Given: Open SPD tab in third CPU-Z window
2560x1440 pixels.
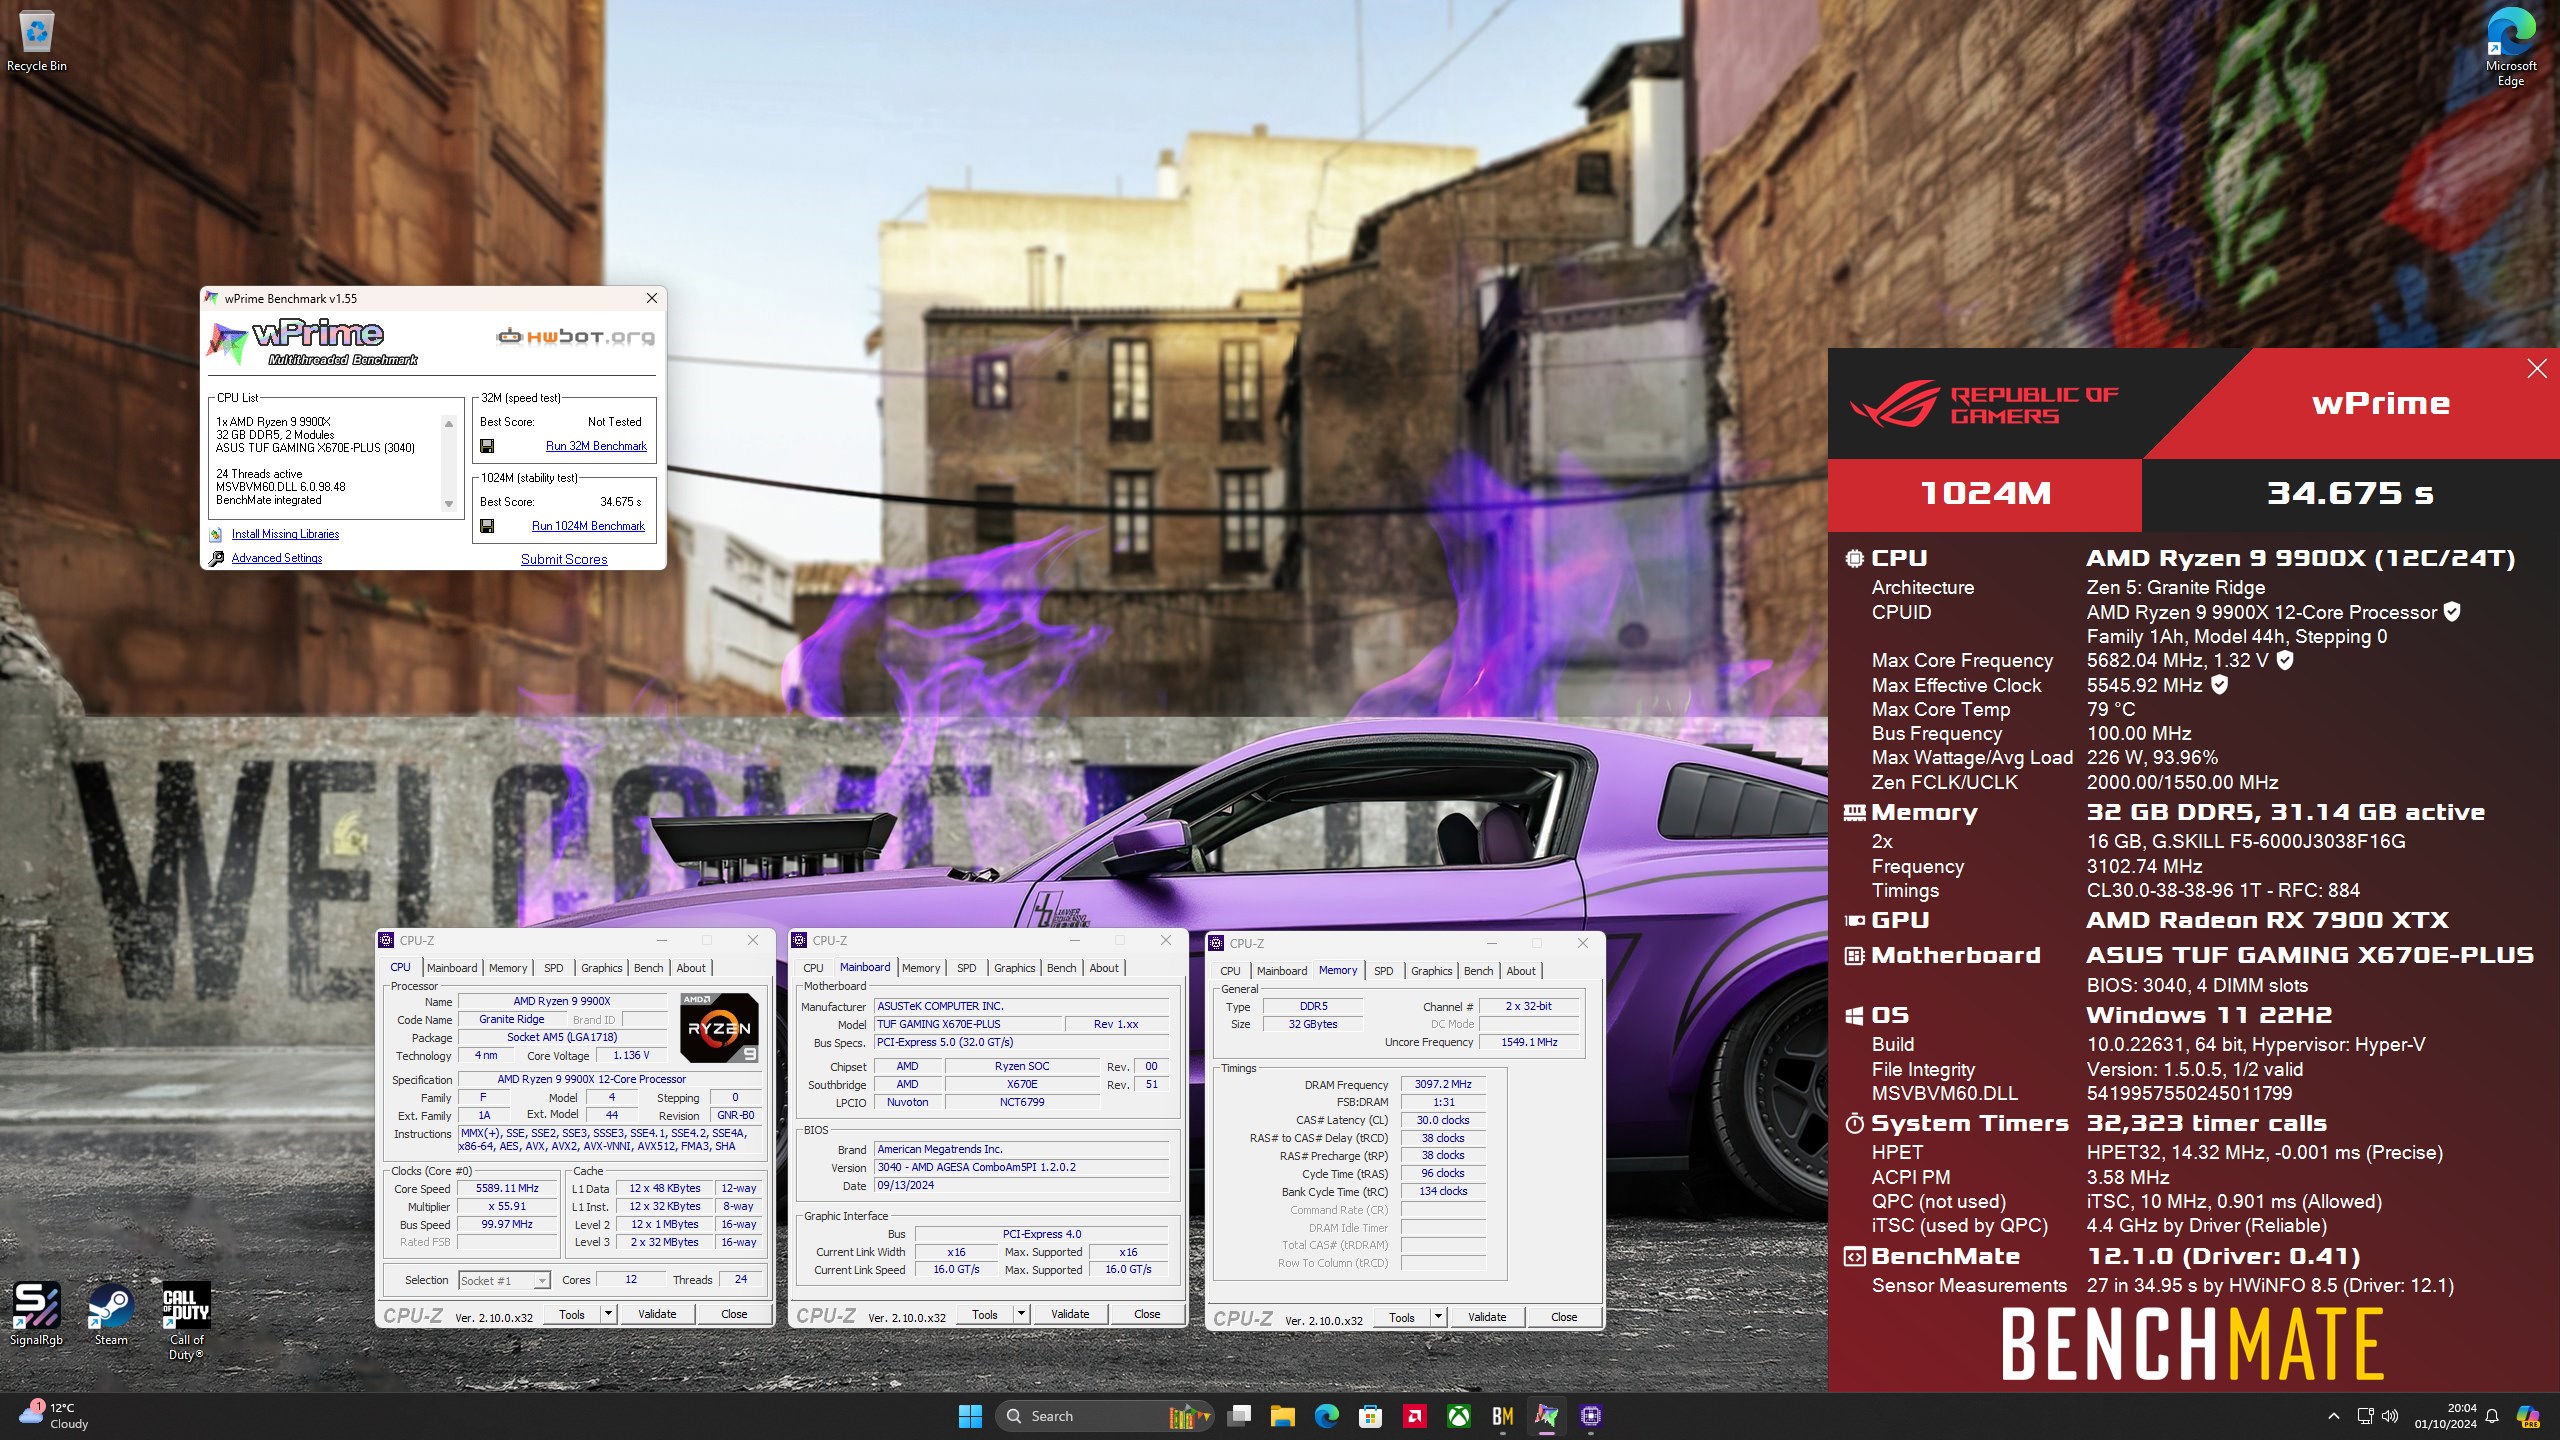Looking at the screenshot, I should 1384,971.
